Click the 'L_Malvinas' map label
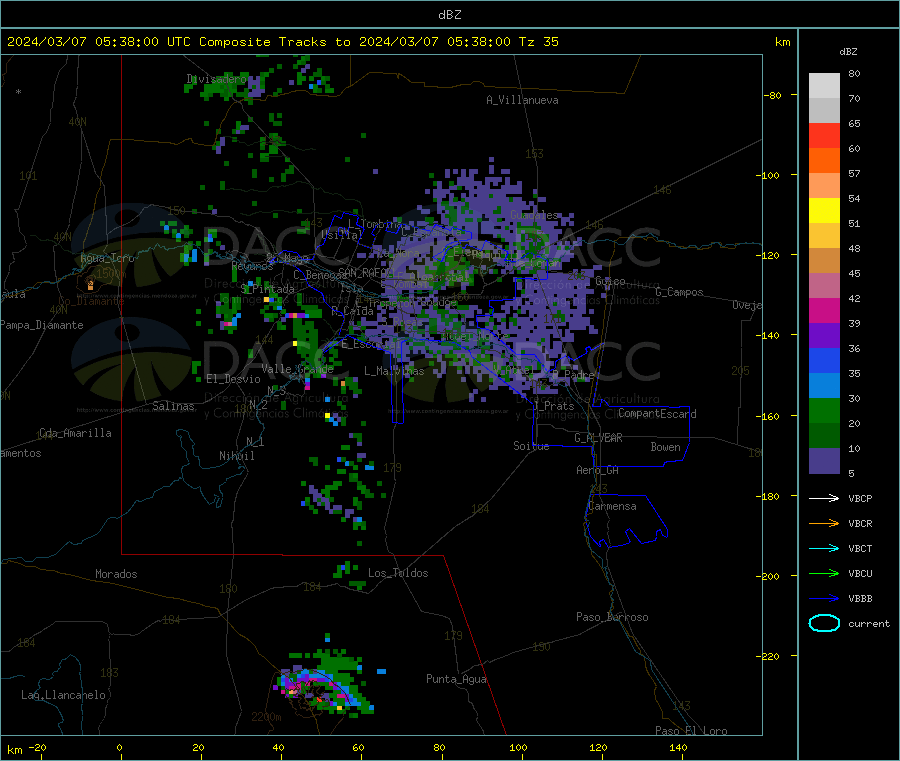Image resolution: width=900 pixels, height=761 pixels. [394, 371]
